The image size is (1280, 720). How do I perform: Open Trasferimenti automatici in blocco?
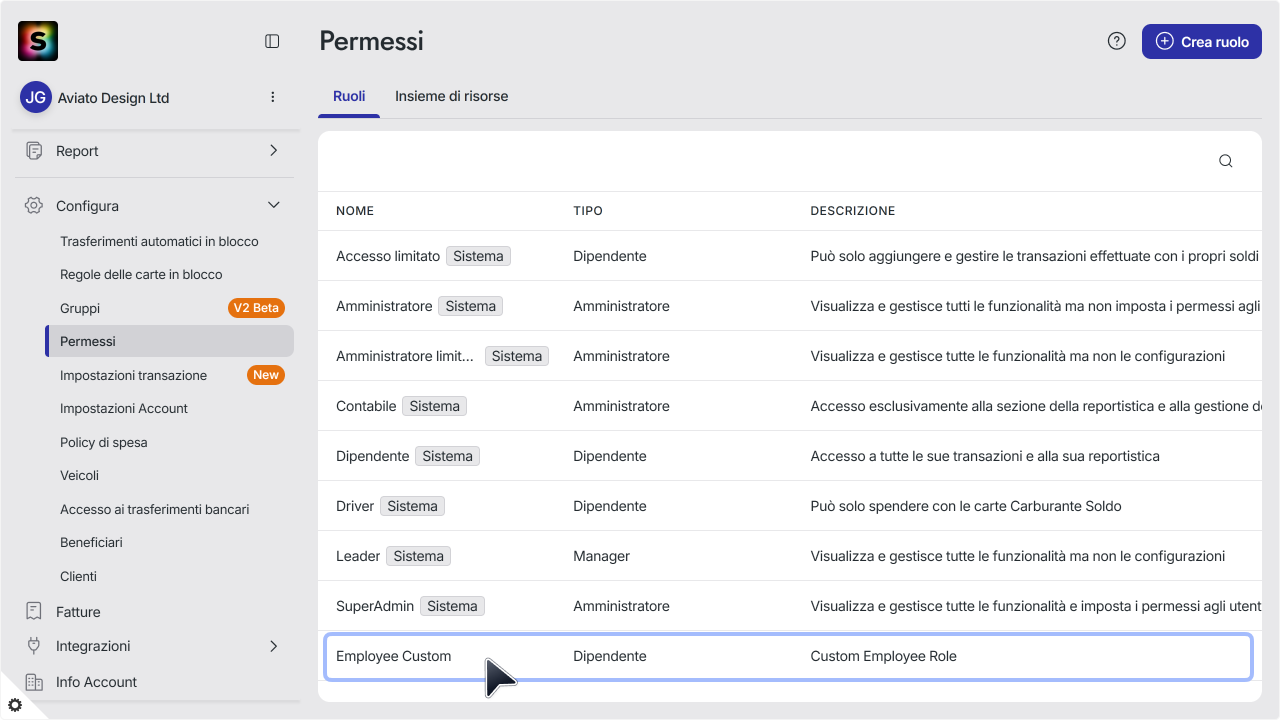click(x=159, y=241)
